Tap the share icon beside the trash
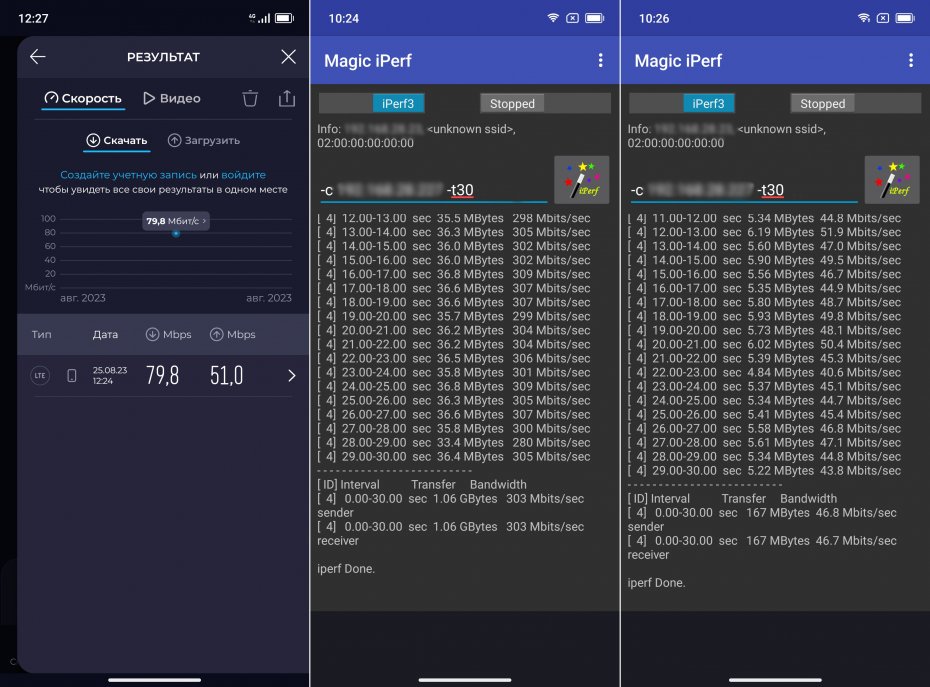 coord(287,98)
